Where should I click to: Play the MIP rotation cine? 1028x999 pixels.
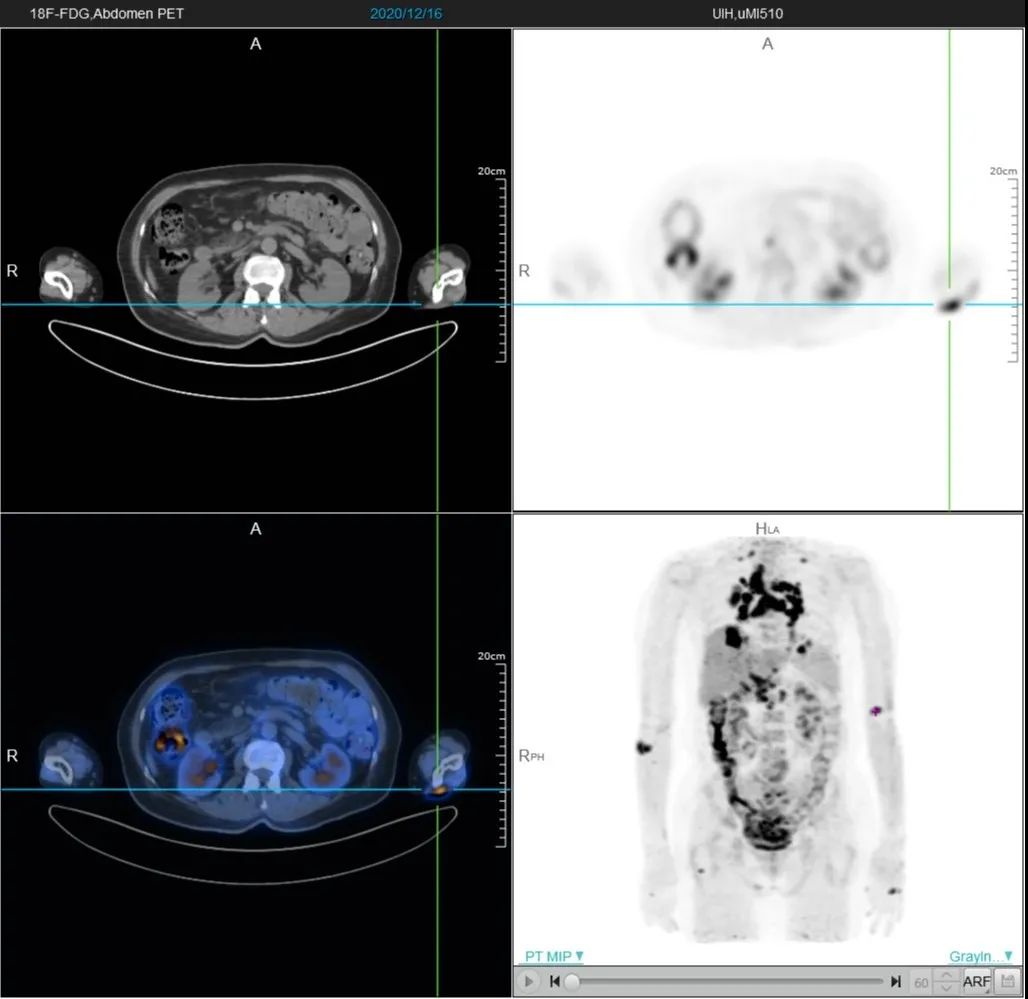pos(528,981)
